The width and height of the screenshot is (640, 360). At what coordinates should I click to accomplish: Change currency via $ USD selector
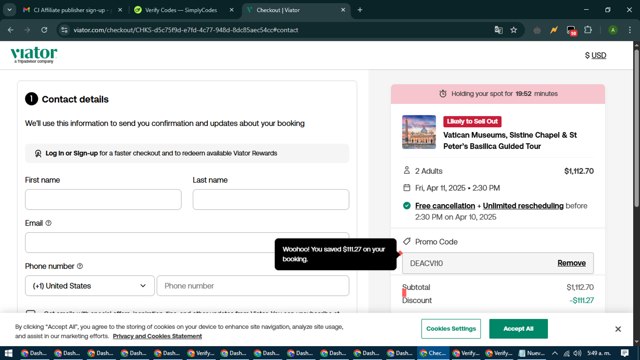coord(596,55)
